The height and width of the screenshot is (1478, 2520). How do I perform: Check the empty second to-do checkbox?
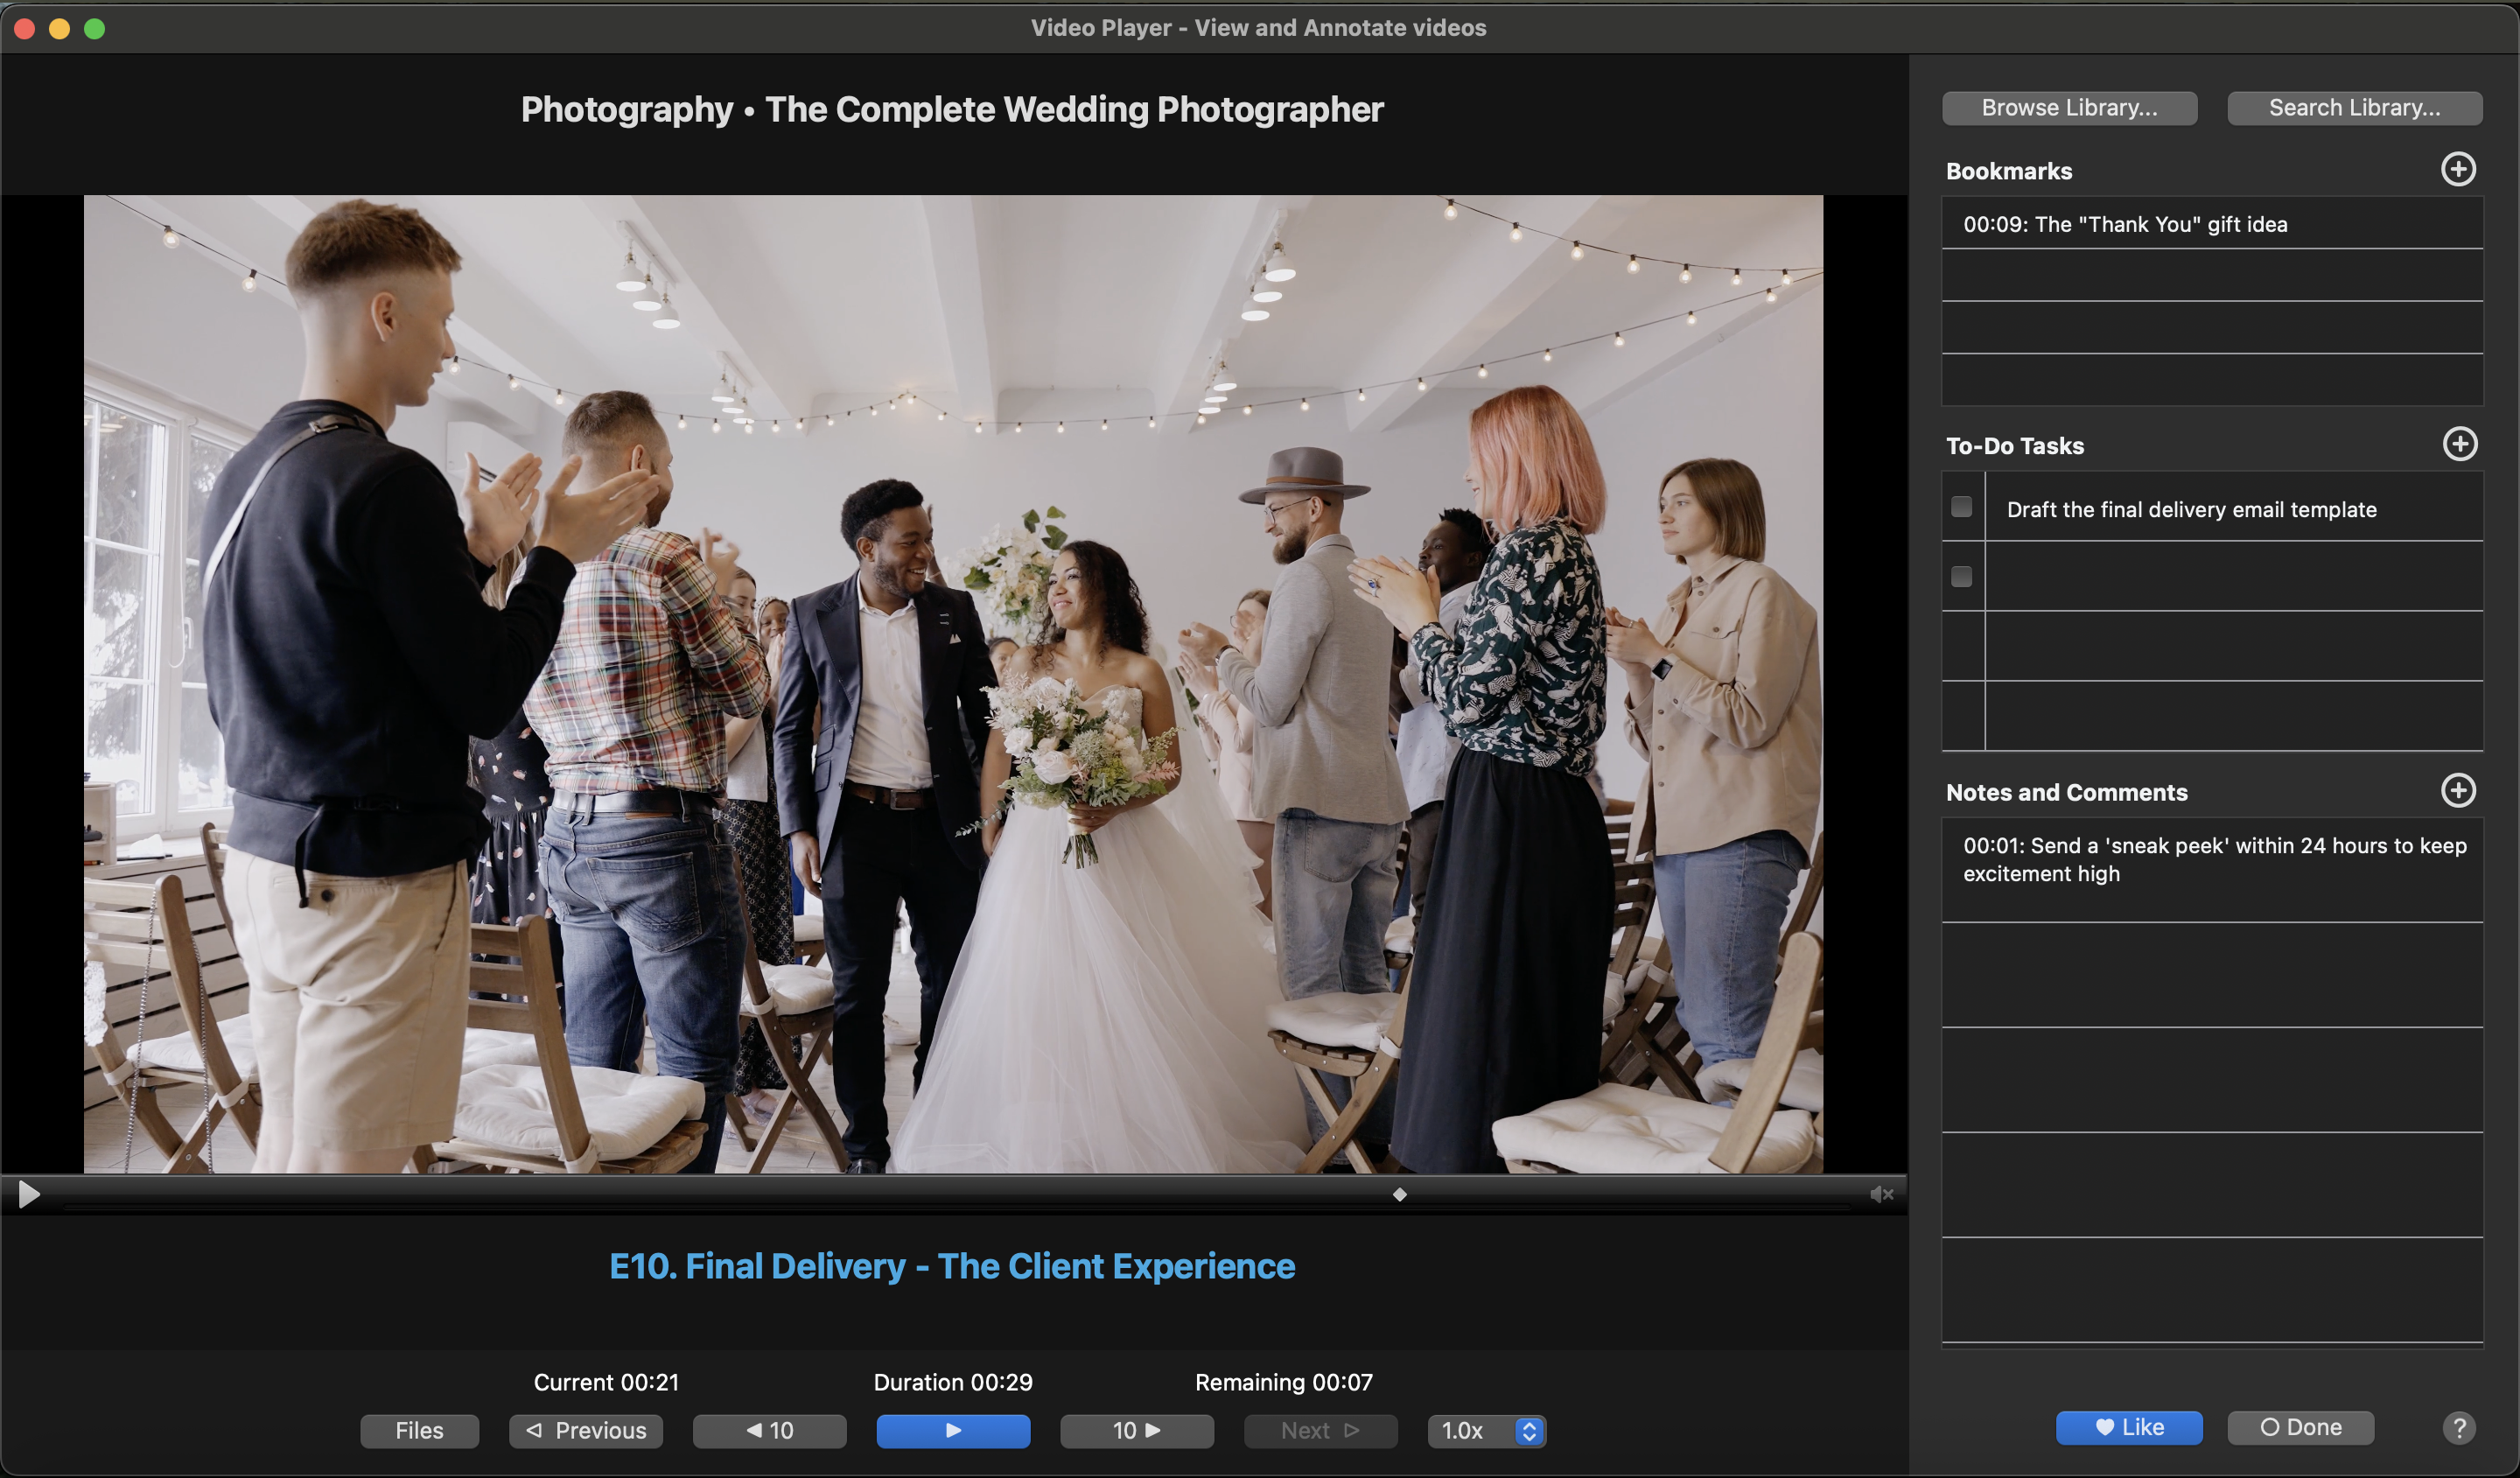pos(1961,577)
